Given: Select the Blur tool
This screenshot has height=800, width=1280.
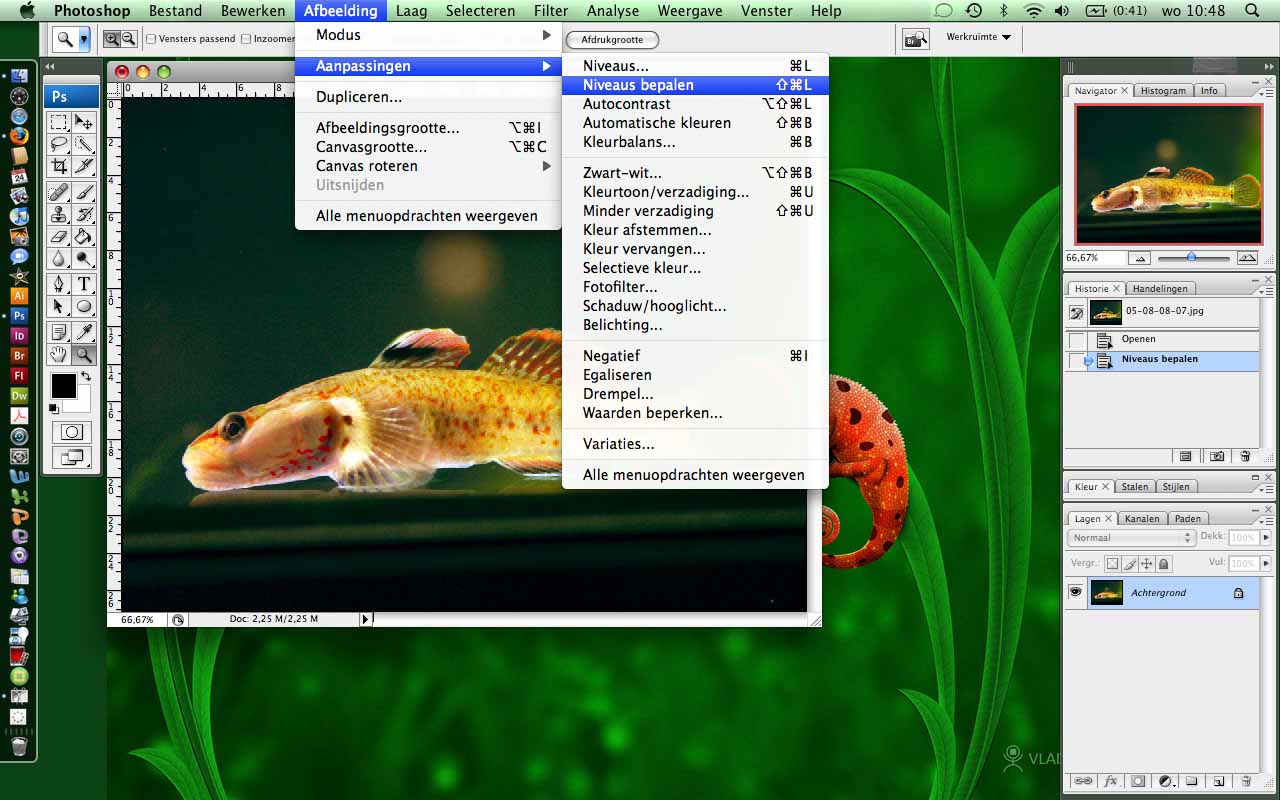Looking at the screenshot, I should (x=59, y=258).
